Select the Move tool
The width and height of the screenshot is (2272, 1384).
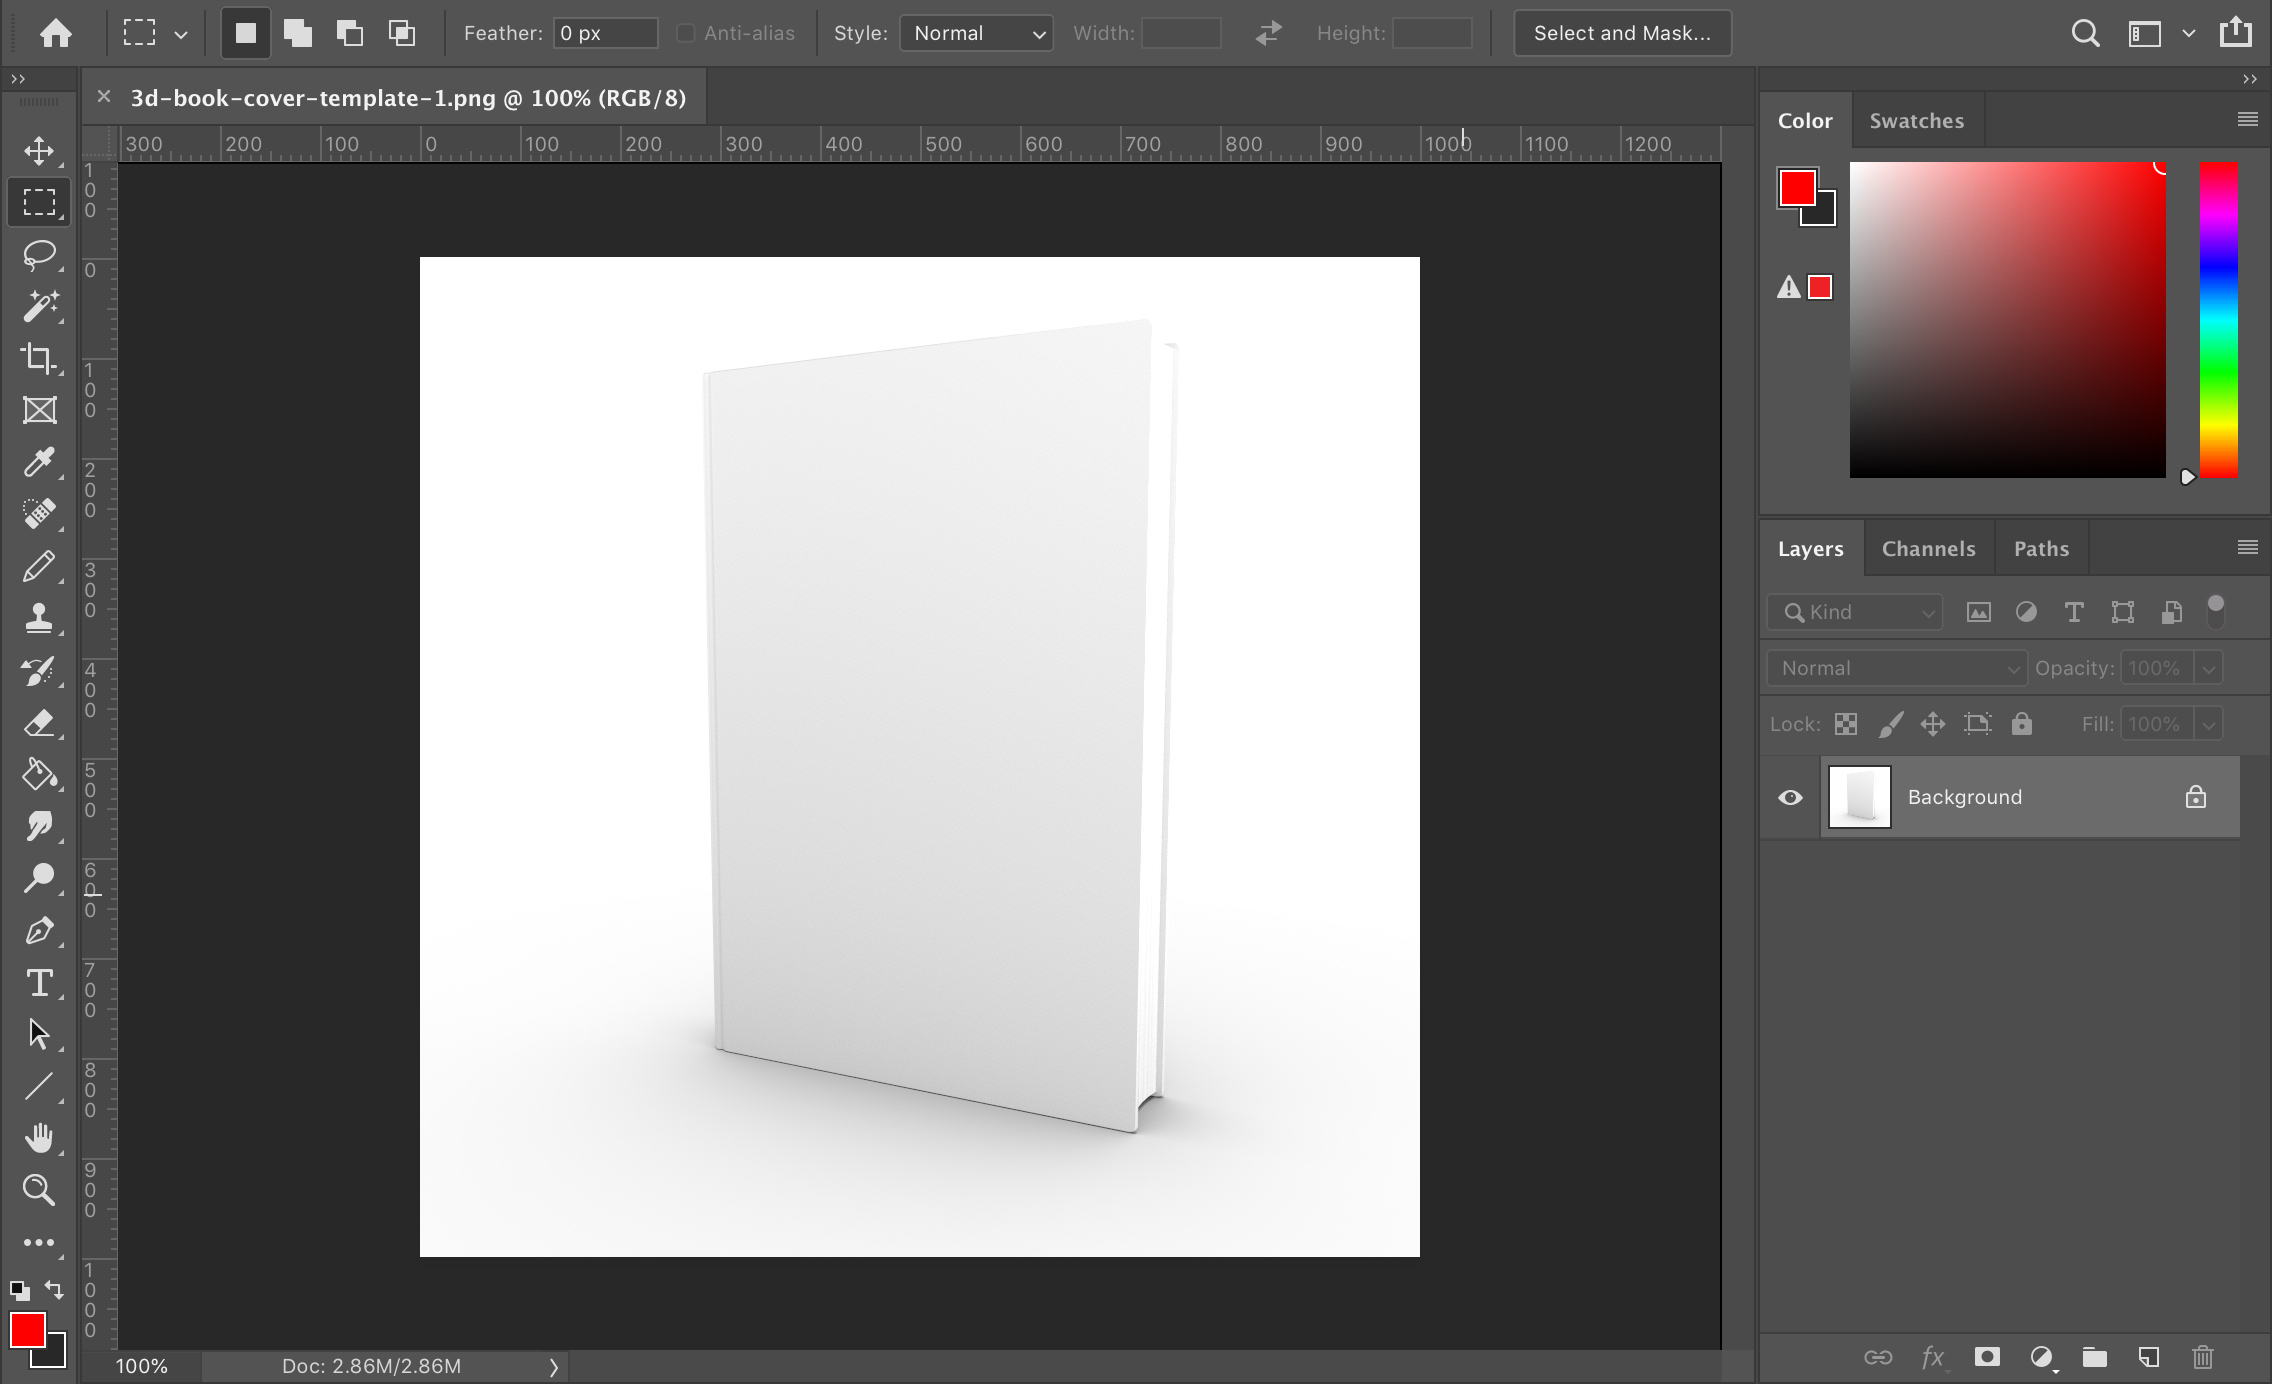pos(39,151)
